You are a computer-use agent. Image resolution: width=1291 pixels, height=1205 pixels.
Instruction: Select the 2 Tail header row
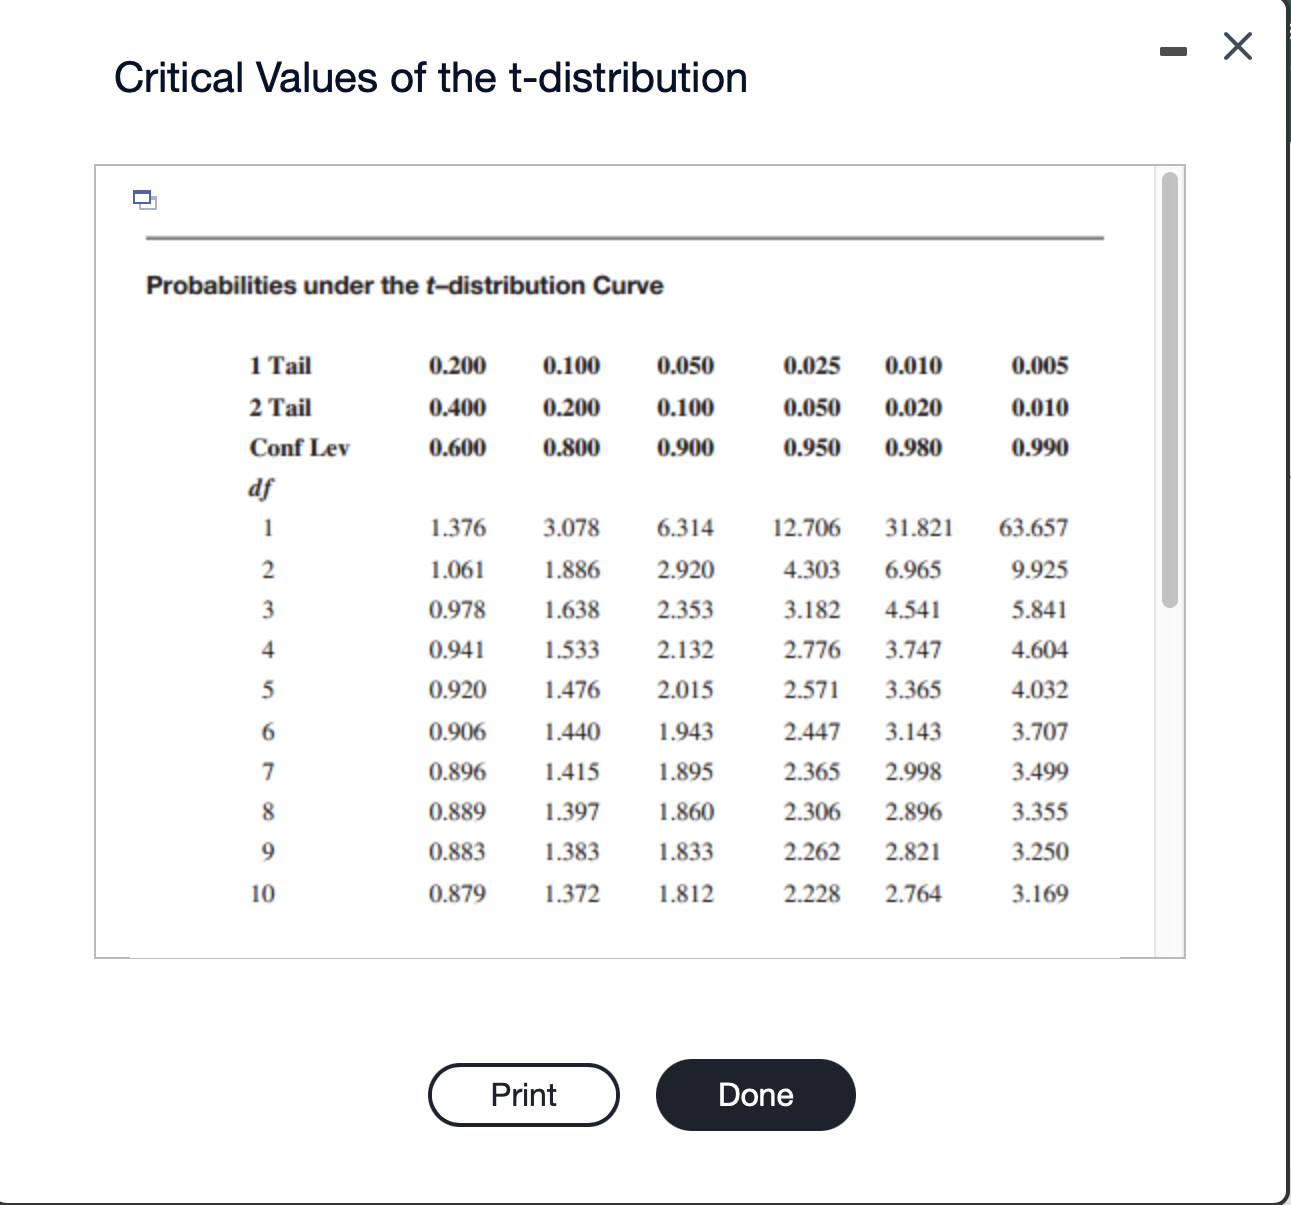click(x=279, y=407)
